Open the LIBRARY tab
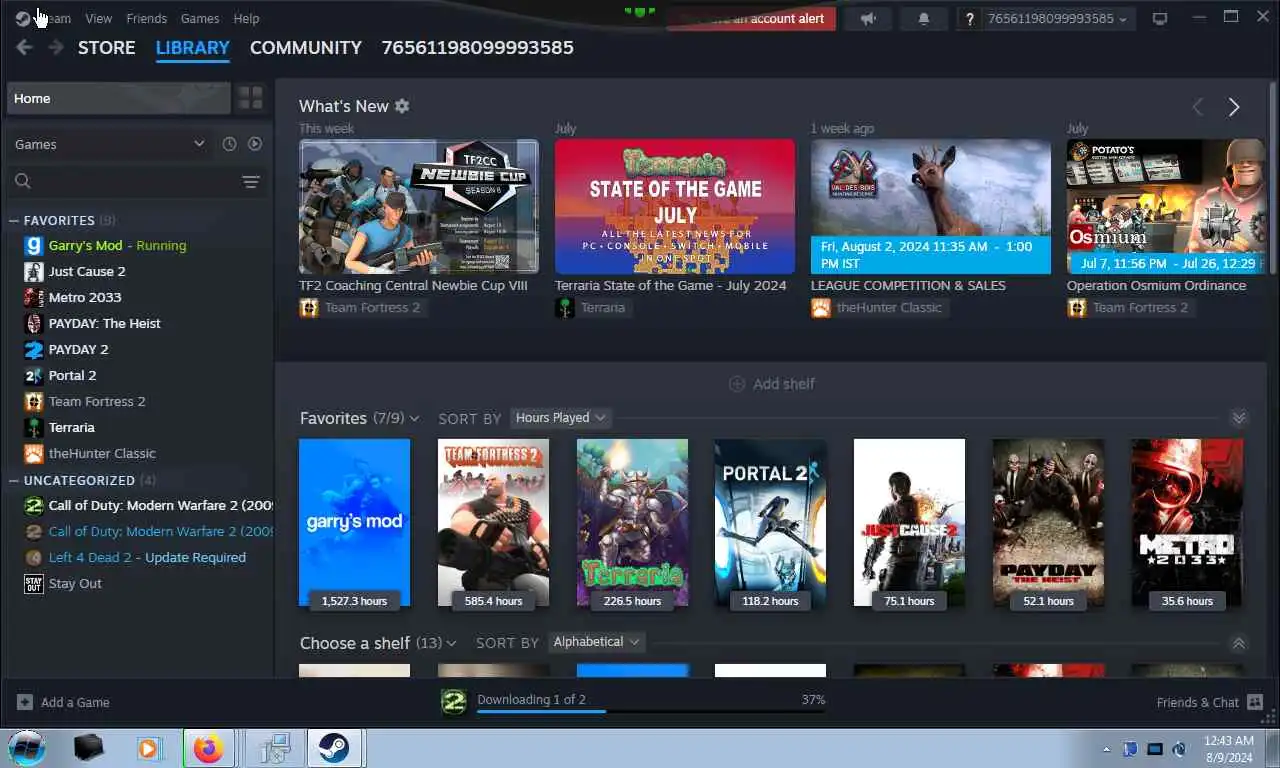The image size is (1280, 768). [193, 48]
